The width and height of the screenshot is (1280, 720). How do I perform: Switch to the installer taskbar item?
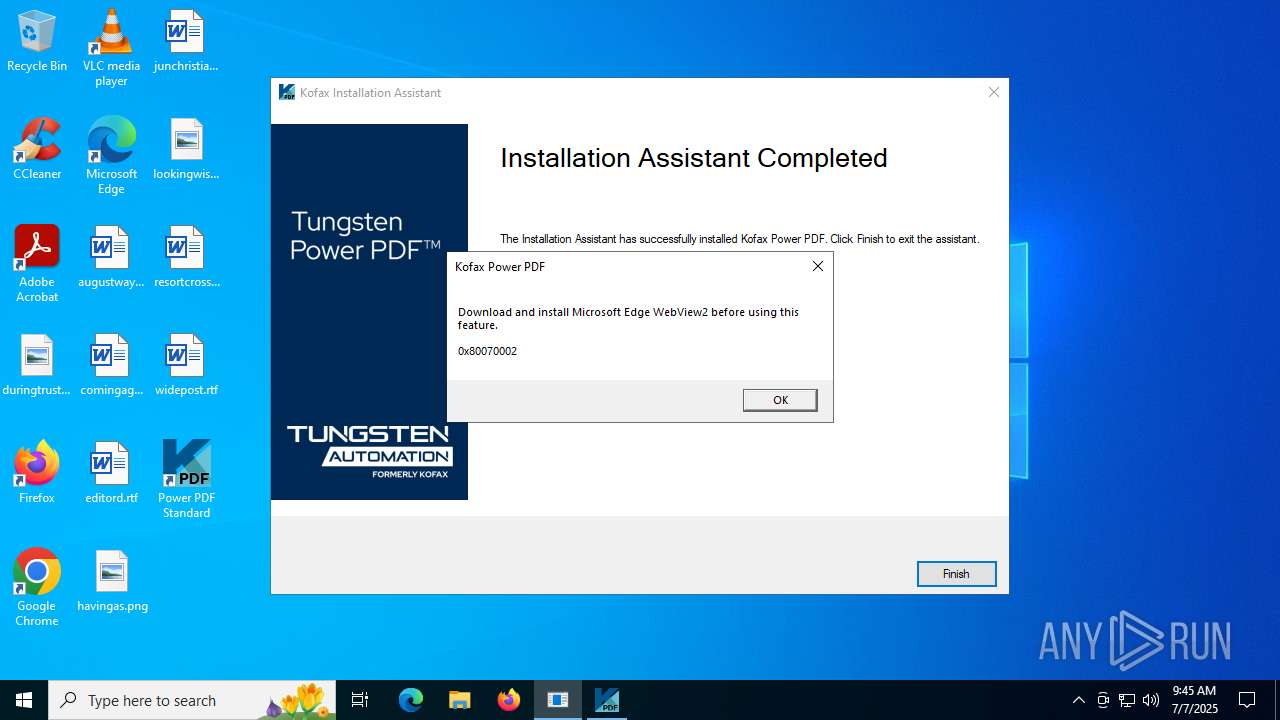[558, 700]
